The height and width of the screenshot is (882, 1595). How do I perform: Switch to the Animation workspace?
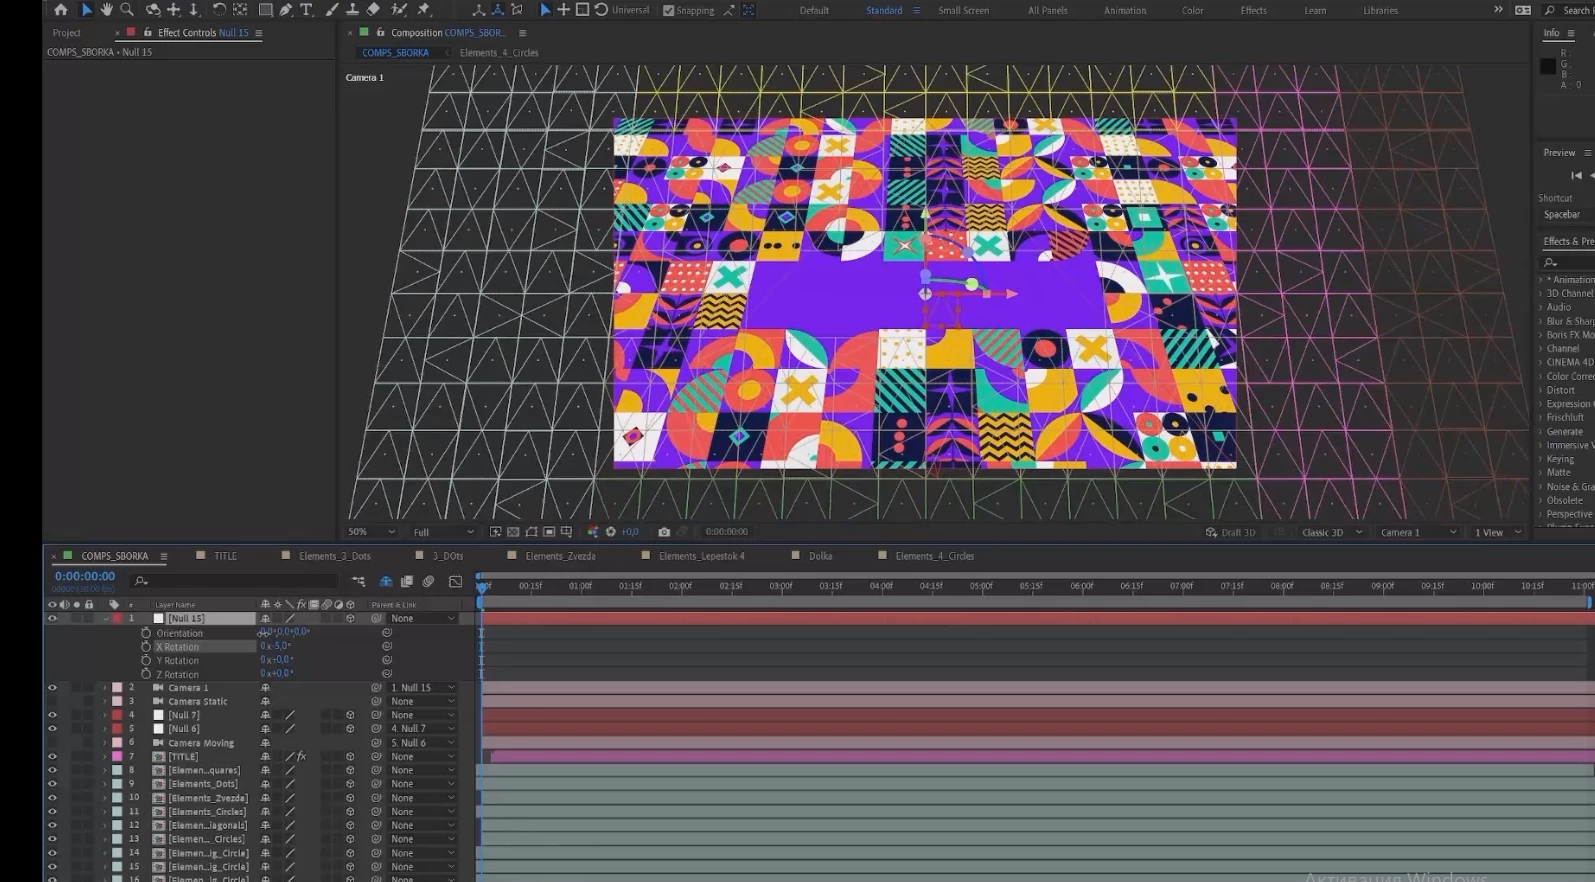[x=1125, y=10]
